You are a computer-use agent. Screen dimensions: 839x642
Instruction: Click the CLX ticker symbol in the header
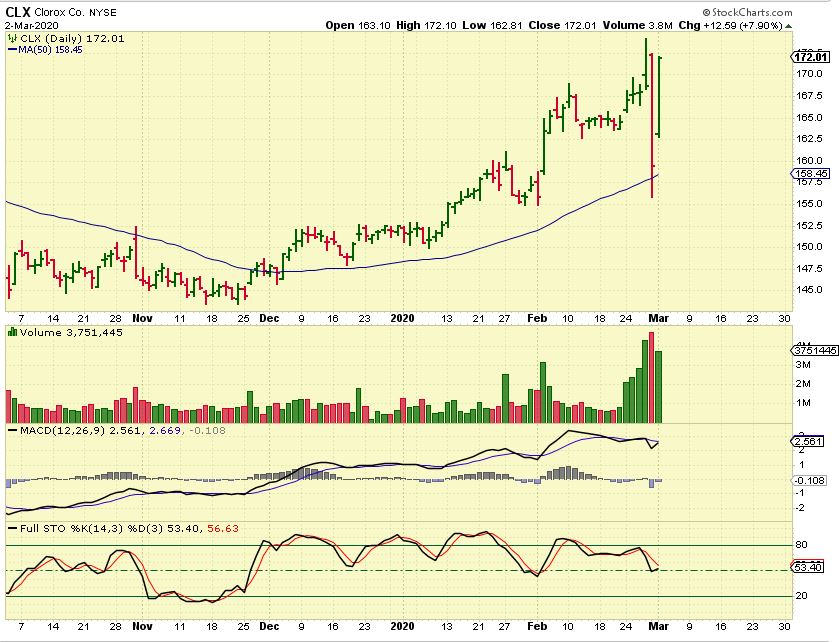coord(18,12)
